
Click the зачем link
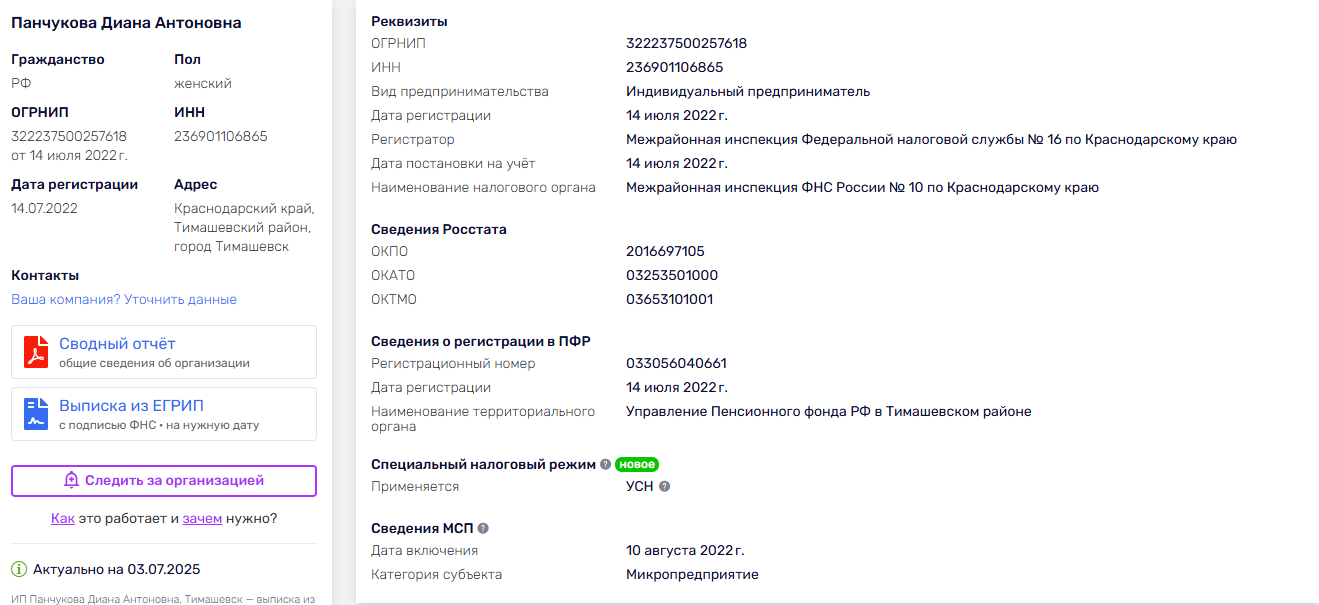[x=202, y=518]
